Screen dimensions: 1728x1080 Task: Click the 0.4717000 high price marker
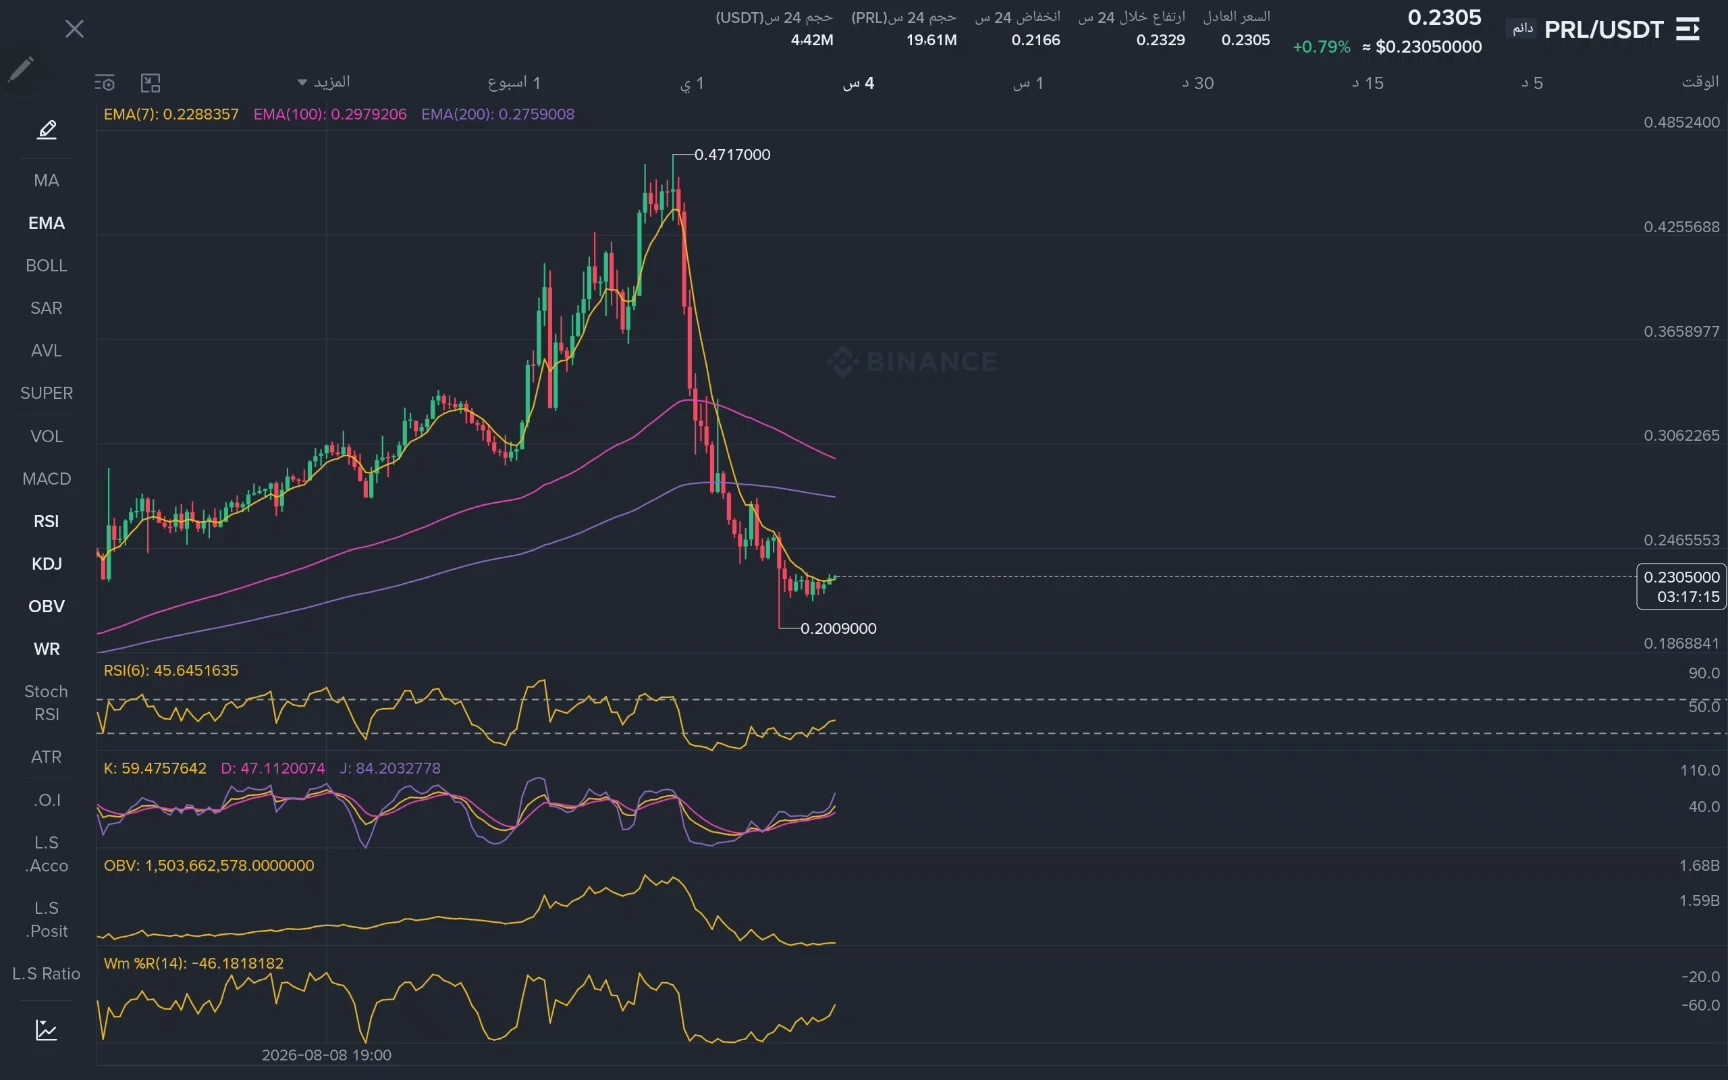pyautogui.click(x=732, y=154)
